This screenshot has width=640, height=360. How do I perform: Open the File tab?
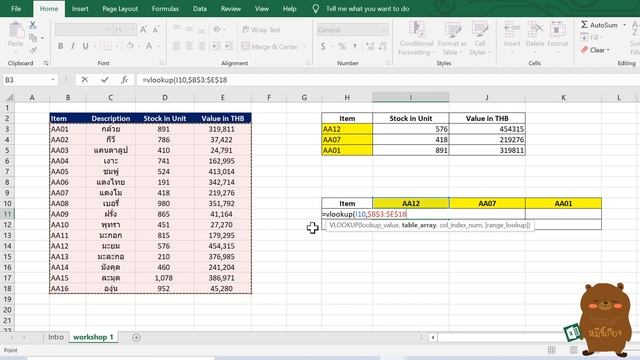pos(16,9)
